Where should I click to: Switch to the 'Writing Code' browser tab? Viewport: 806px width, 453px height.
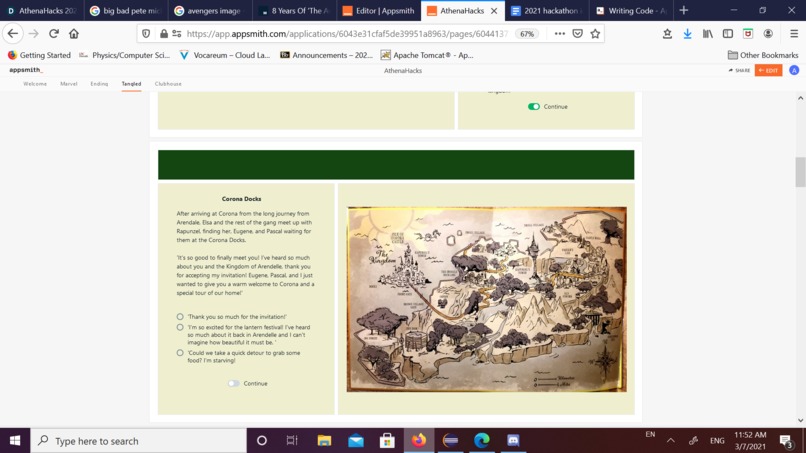(x=631, y=11)
